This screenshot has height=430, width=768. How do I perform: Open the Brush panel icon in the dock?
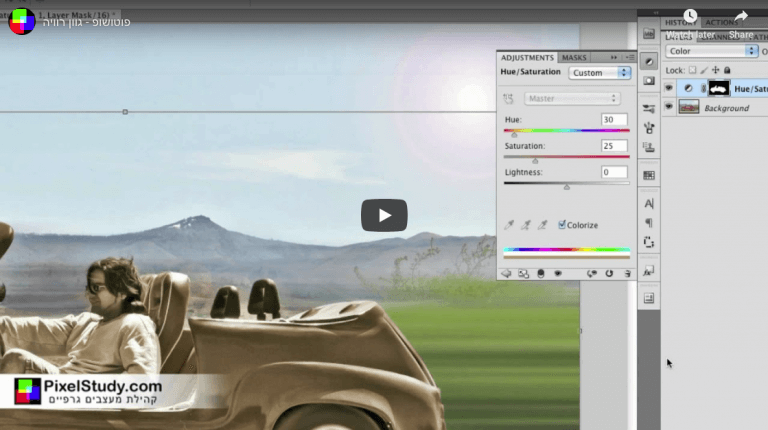[648, 128]
